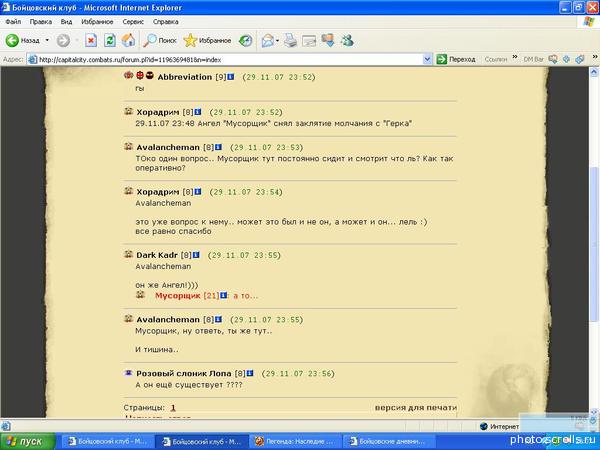The width and height of the screenshot is (600, 450).
Task: Stop page loading with the red X icon
Action: tap(91, 41)
